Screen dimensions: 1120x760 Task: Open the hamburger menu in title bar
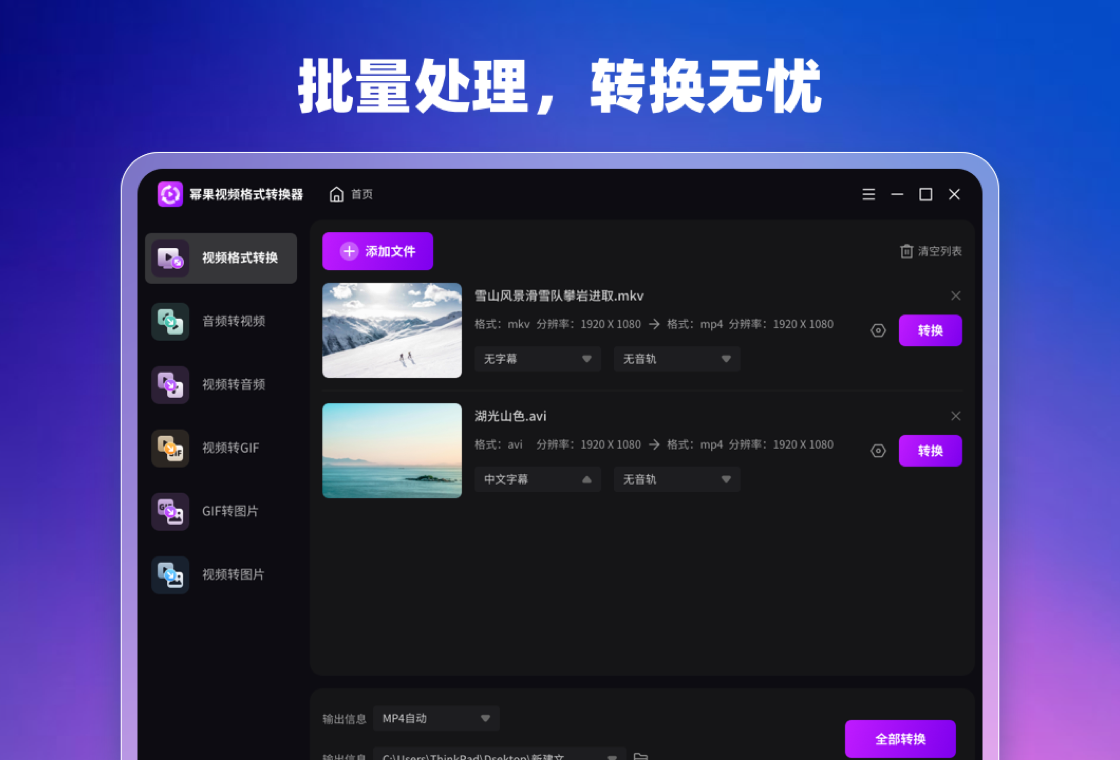click(869, 194)
